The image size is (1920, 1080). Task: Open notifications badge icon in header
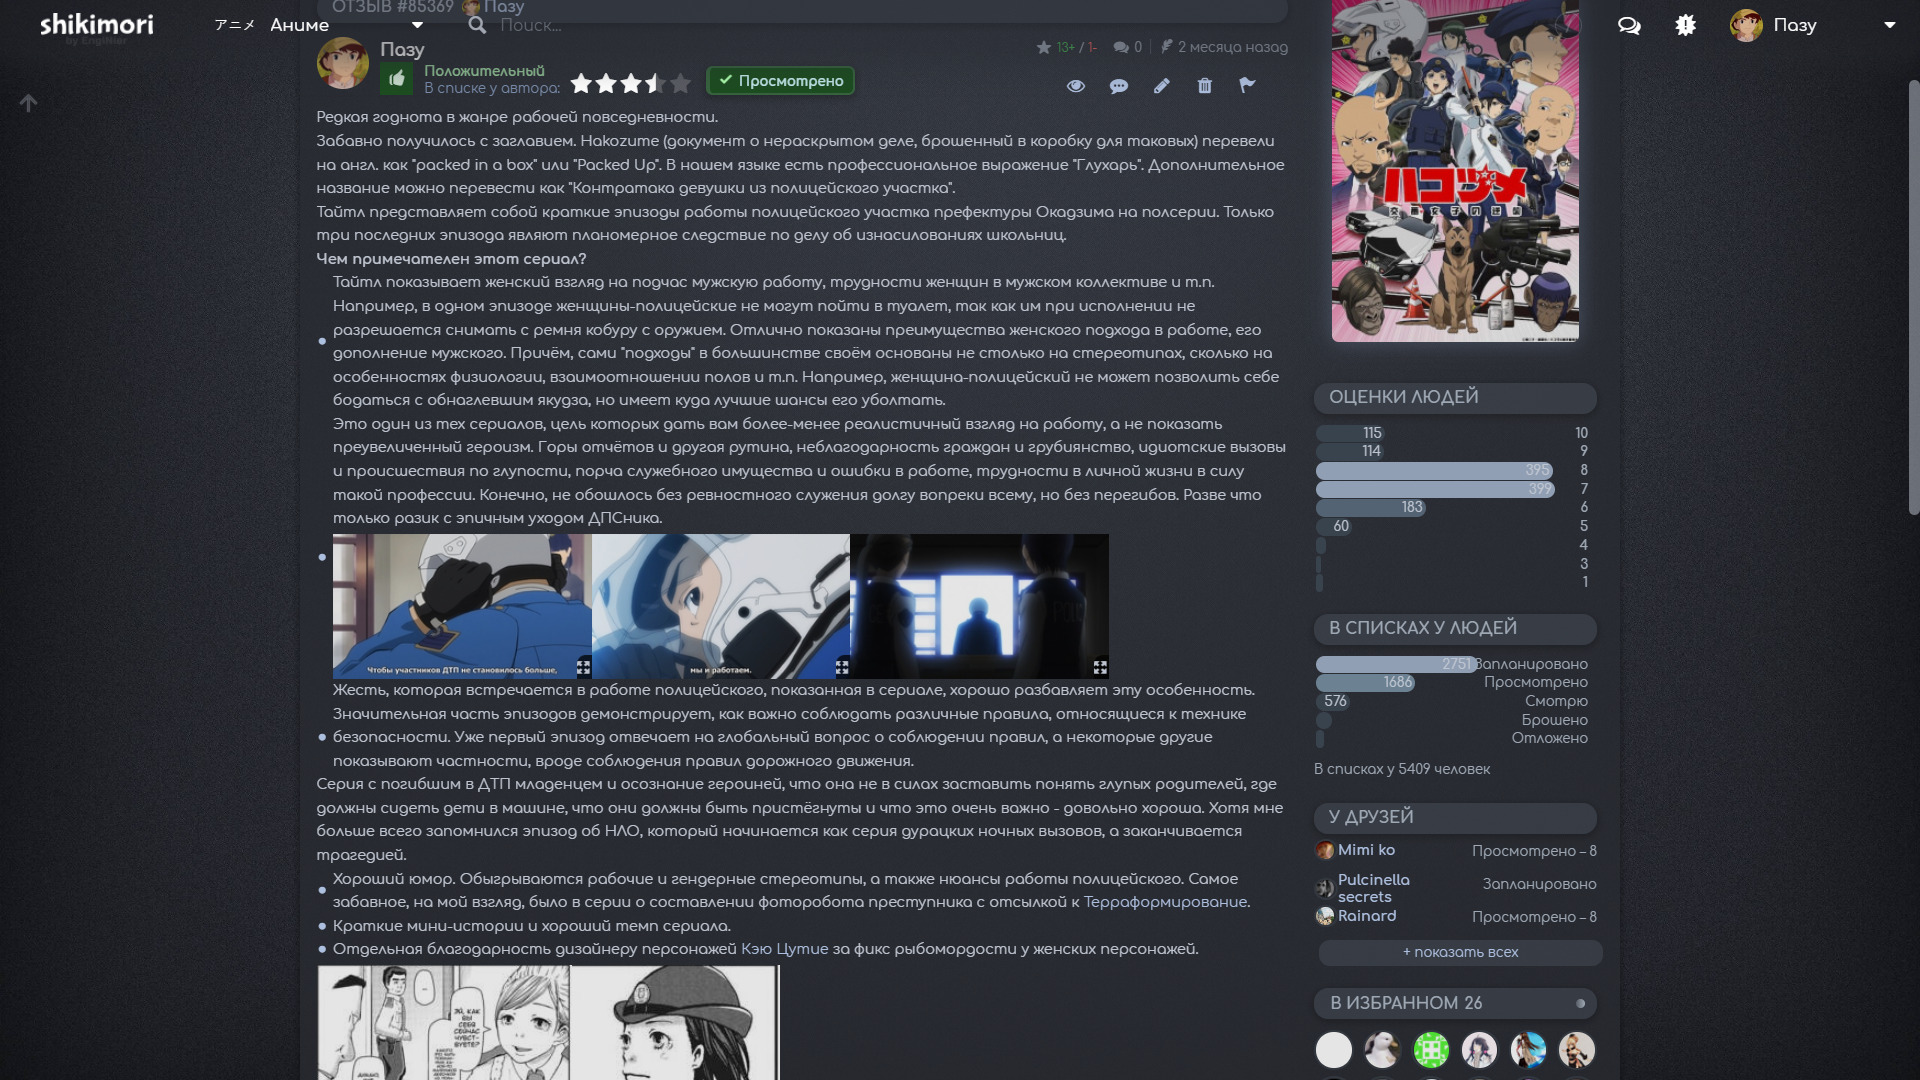1685,26
